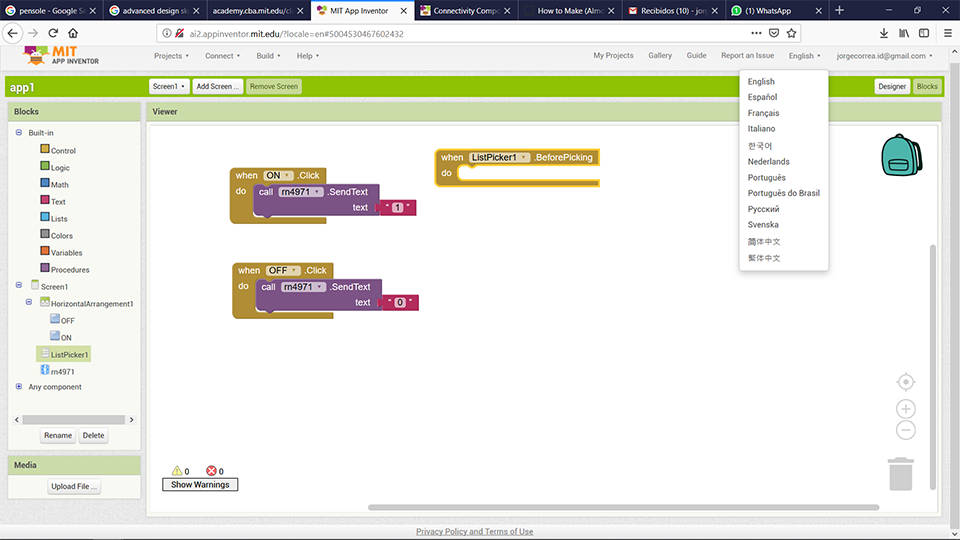Viewport: 960px width, 540px height.
Task: Select ListPicker1 in the component tree
Action: coord(64,354)
